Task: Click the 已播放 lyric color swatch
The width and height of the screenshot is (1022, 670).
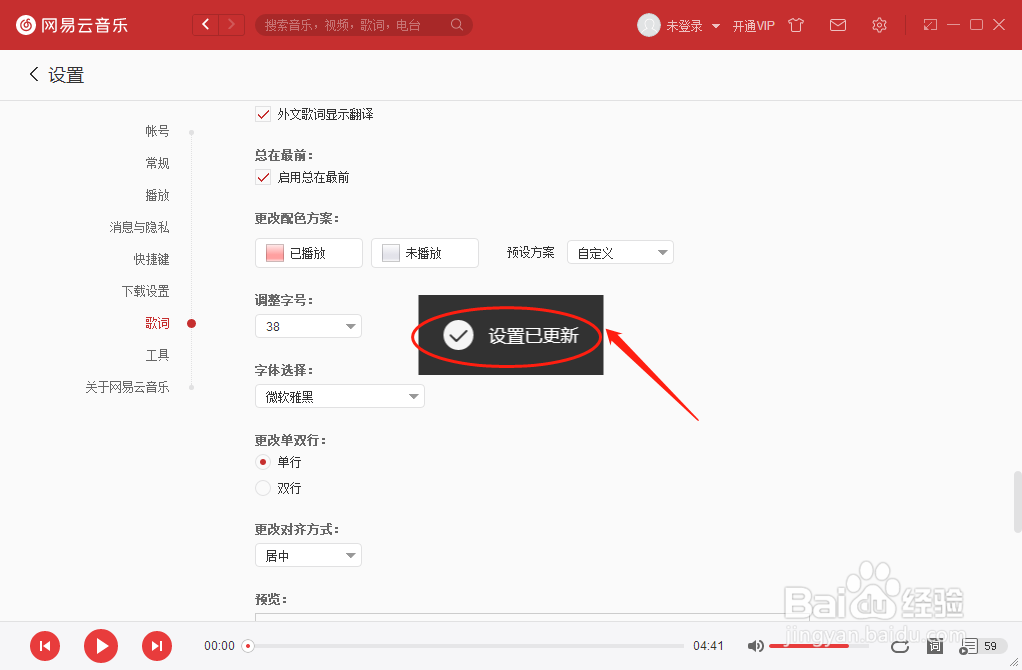Action: pos(308,252)
